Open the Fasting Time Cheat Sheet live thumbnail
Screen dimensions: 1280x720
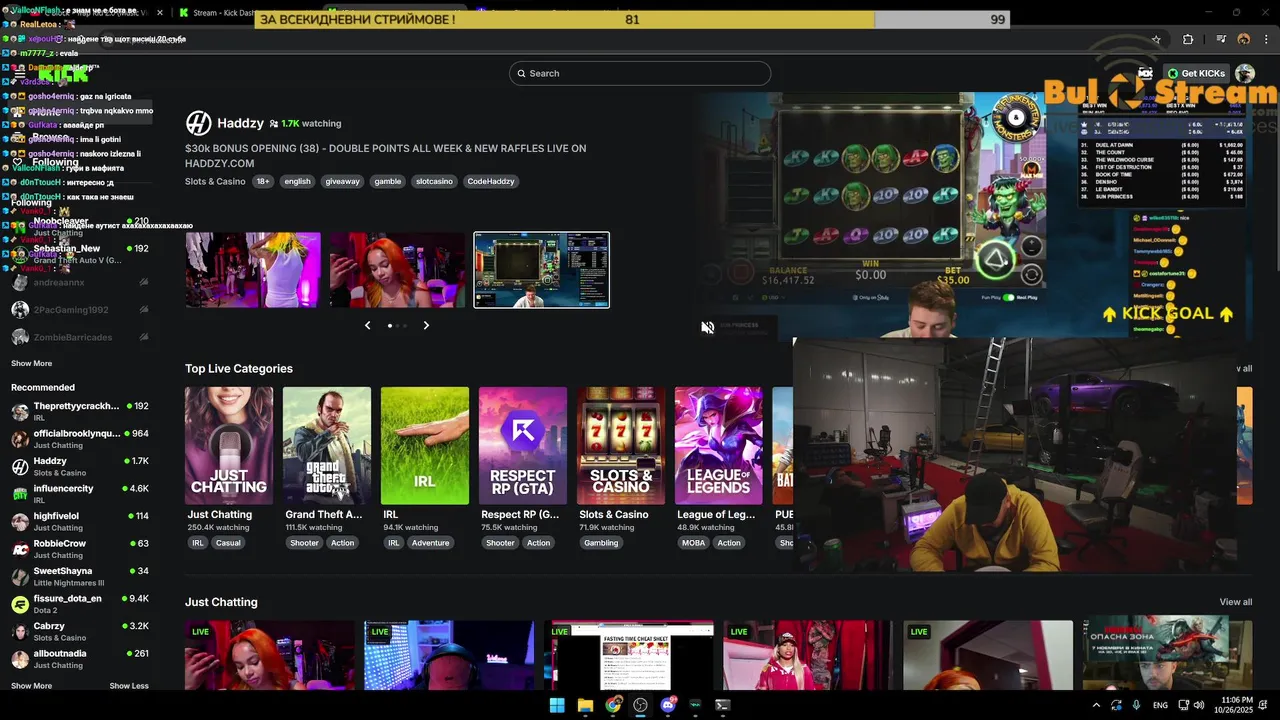633,655
